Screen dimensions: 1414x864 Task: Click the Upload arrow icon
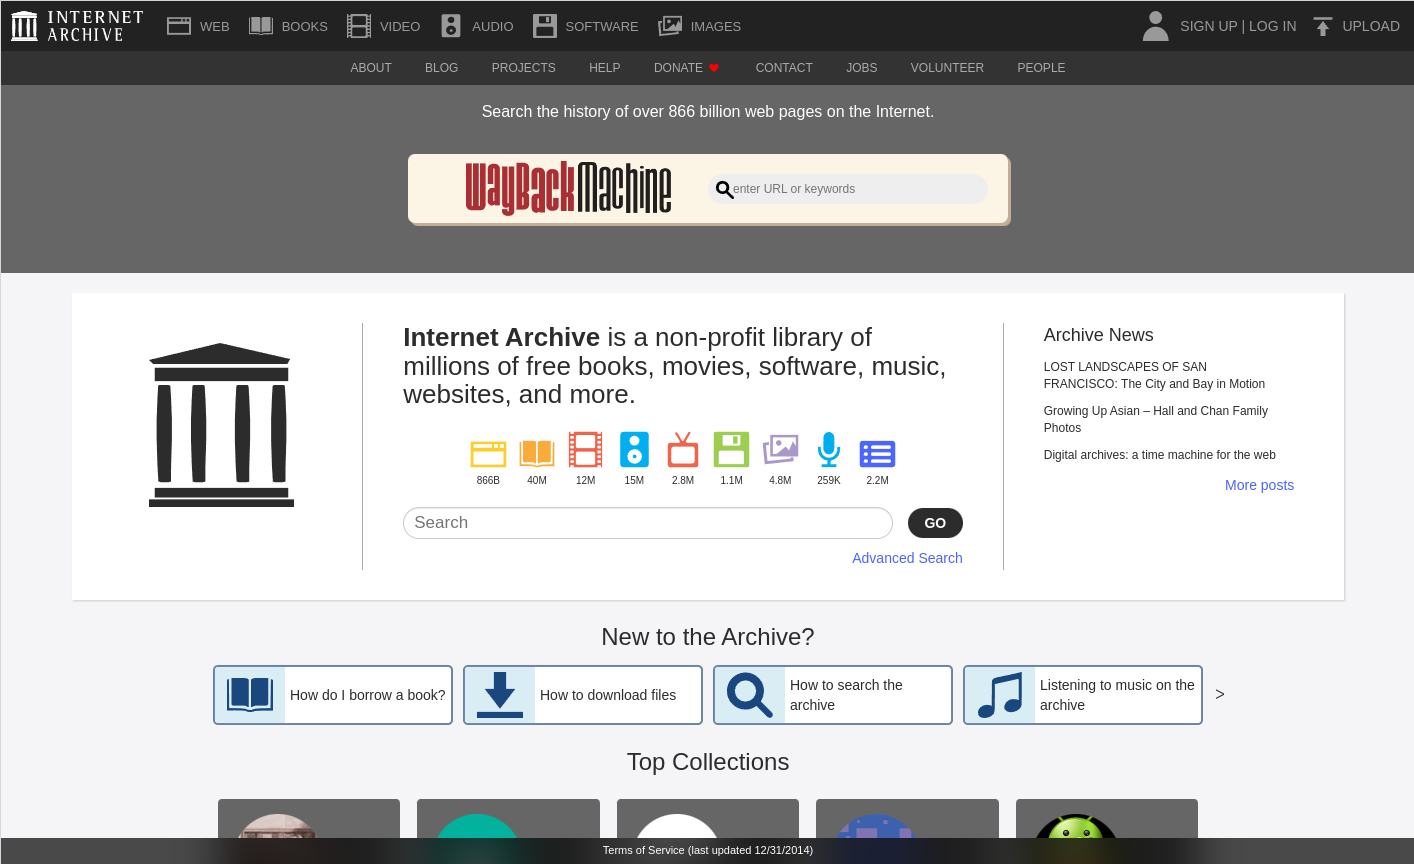[1323, 27]
